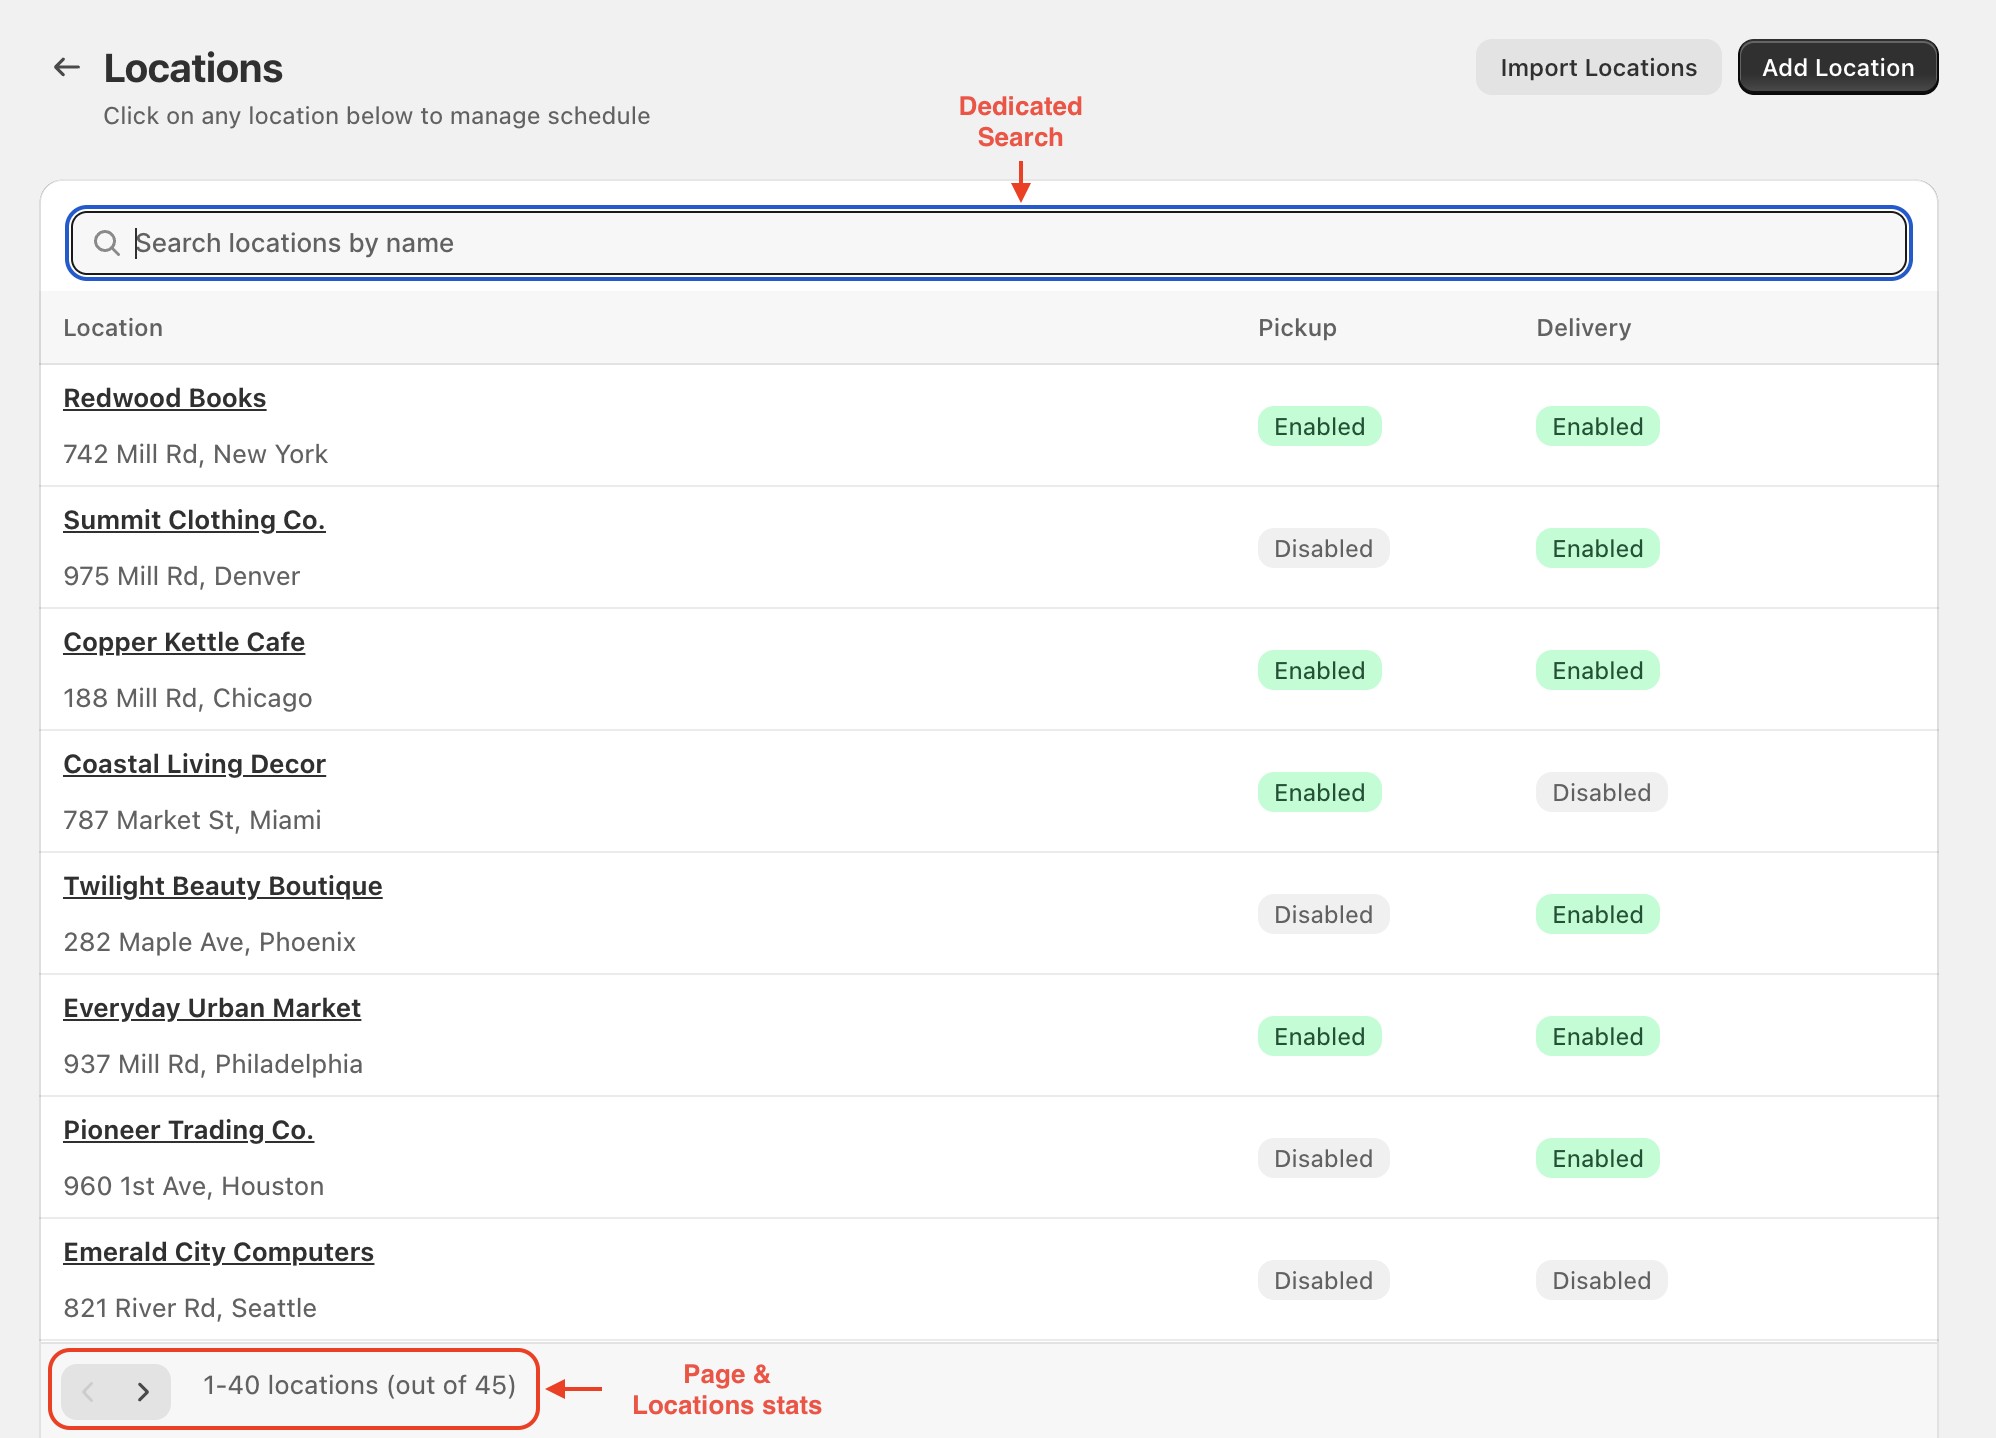Click the Pickup Disabled badge for Summit Clothing Co.
1996x1438 pixels.
click(1324, 549)
